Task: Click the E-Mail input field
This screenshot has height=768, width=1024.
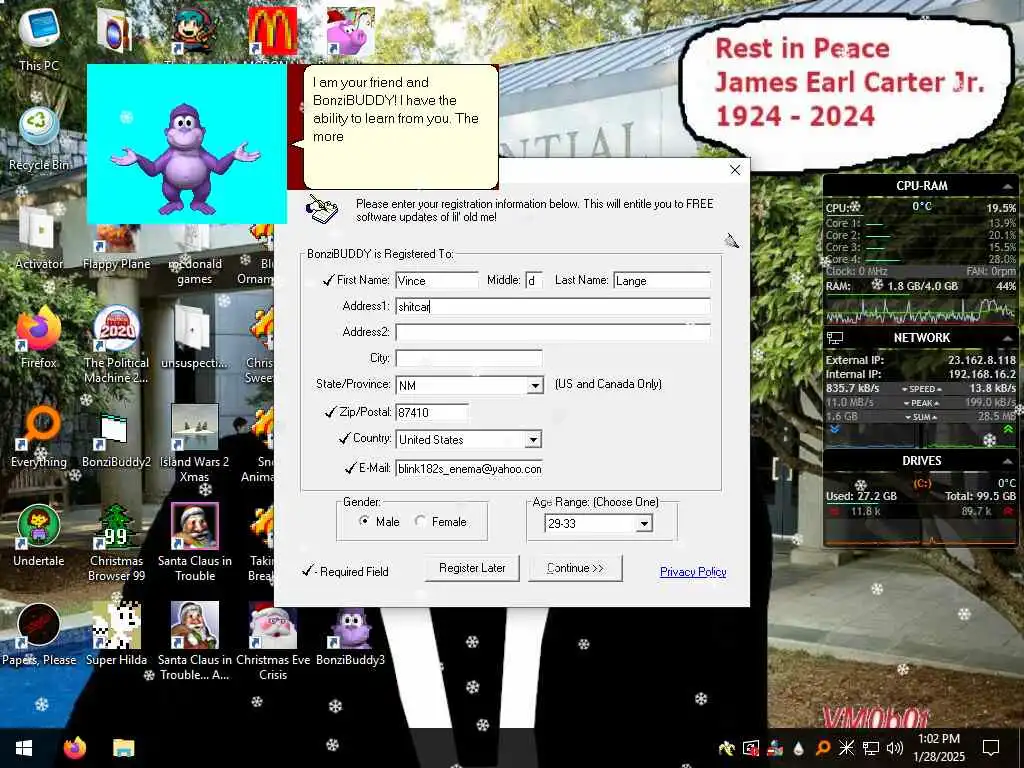Action: 469,468
